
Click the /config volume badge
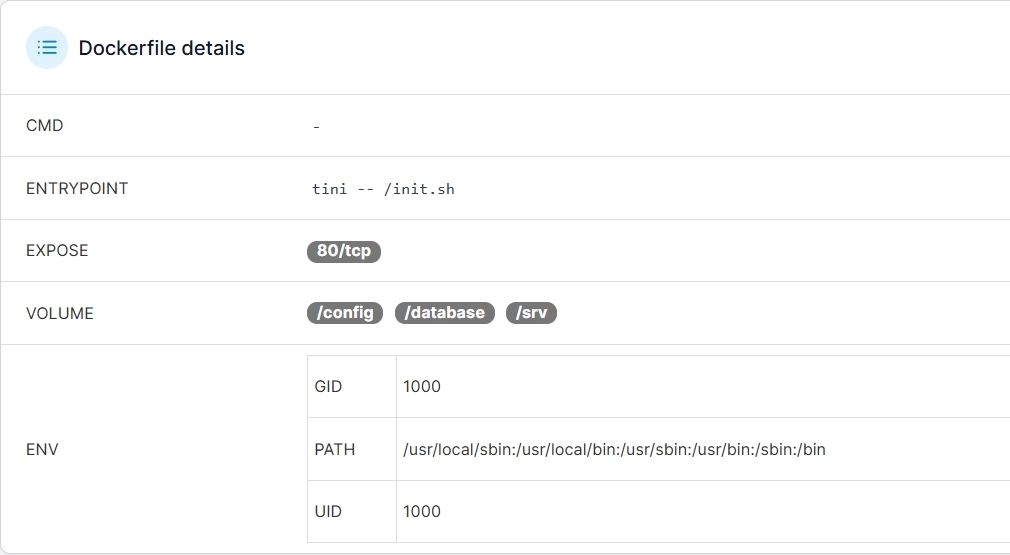[345, 313]
